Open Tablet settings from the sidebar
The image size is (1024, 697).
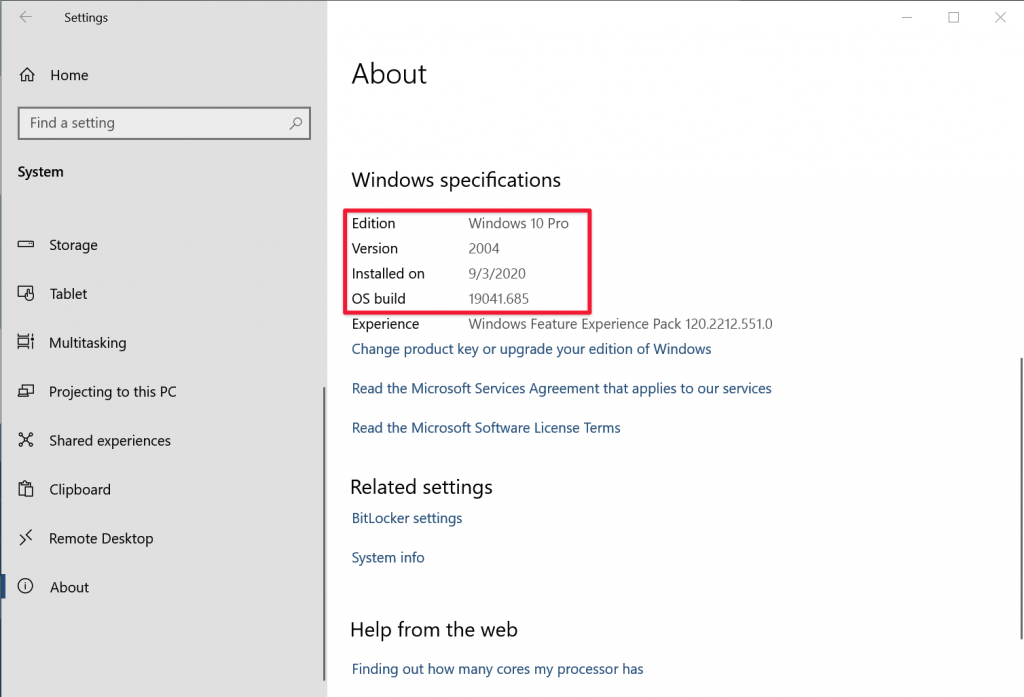66,294
